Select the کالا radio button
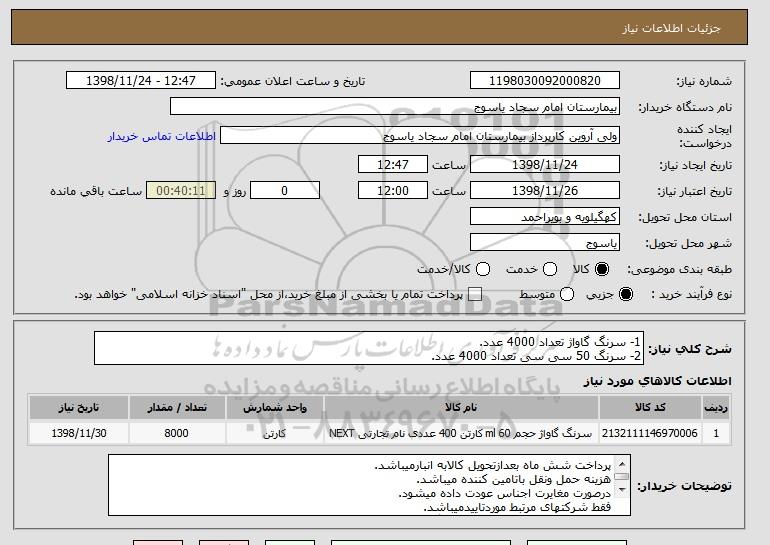 (x=602, y=269)
